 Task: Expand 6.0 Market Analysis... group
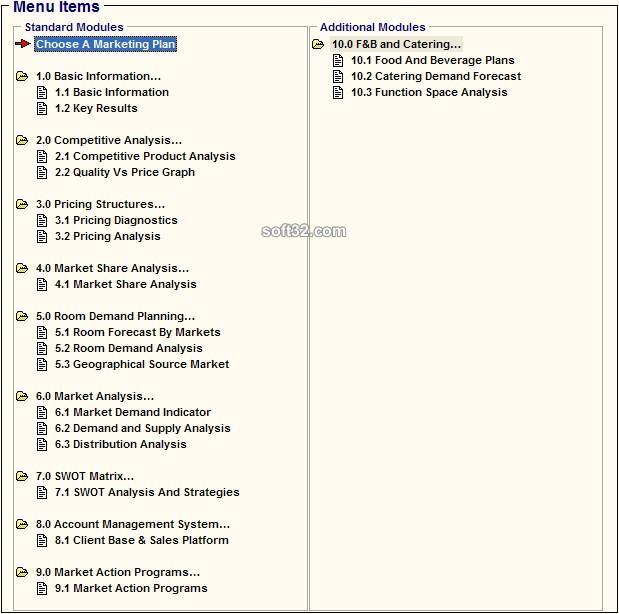point(95,396)
